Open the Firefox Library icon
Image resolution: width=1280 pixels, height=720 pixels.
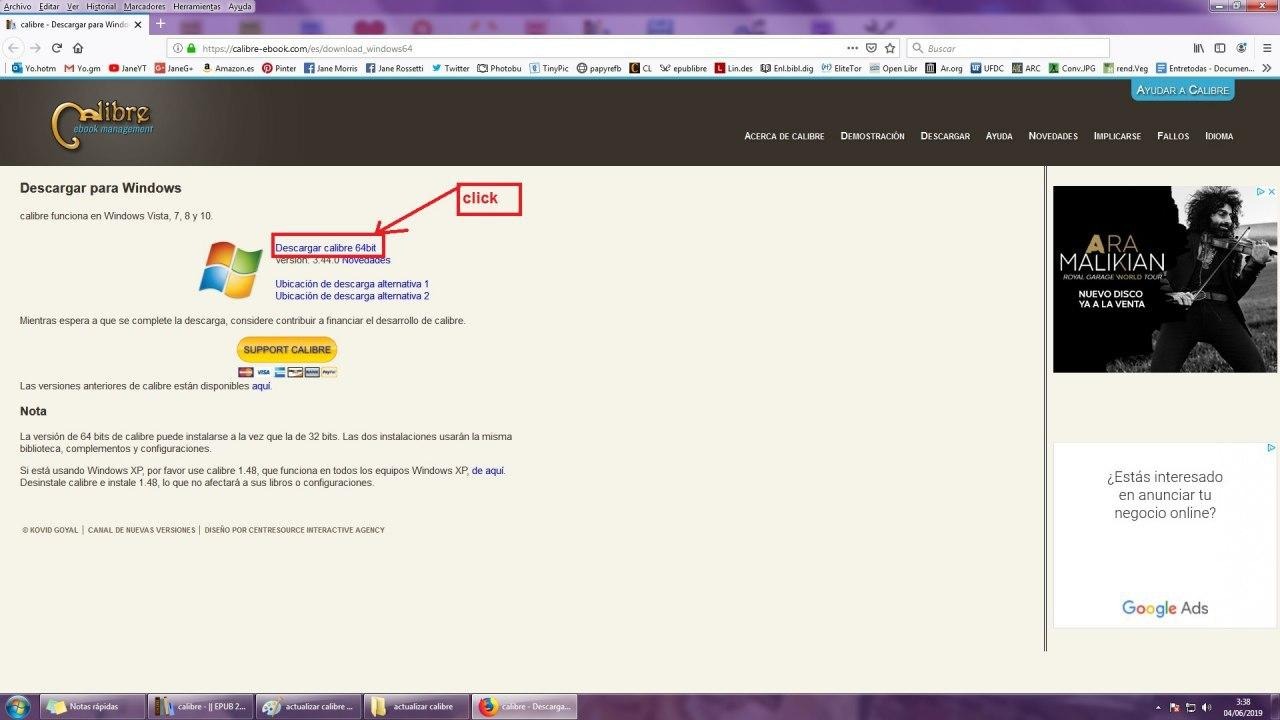1198,48
